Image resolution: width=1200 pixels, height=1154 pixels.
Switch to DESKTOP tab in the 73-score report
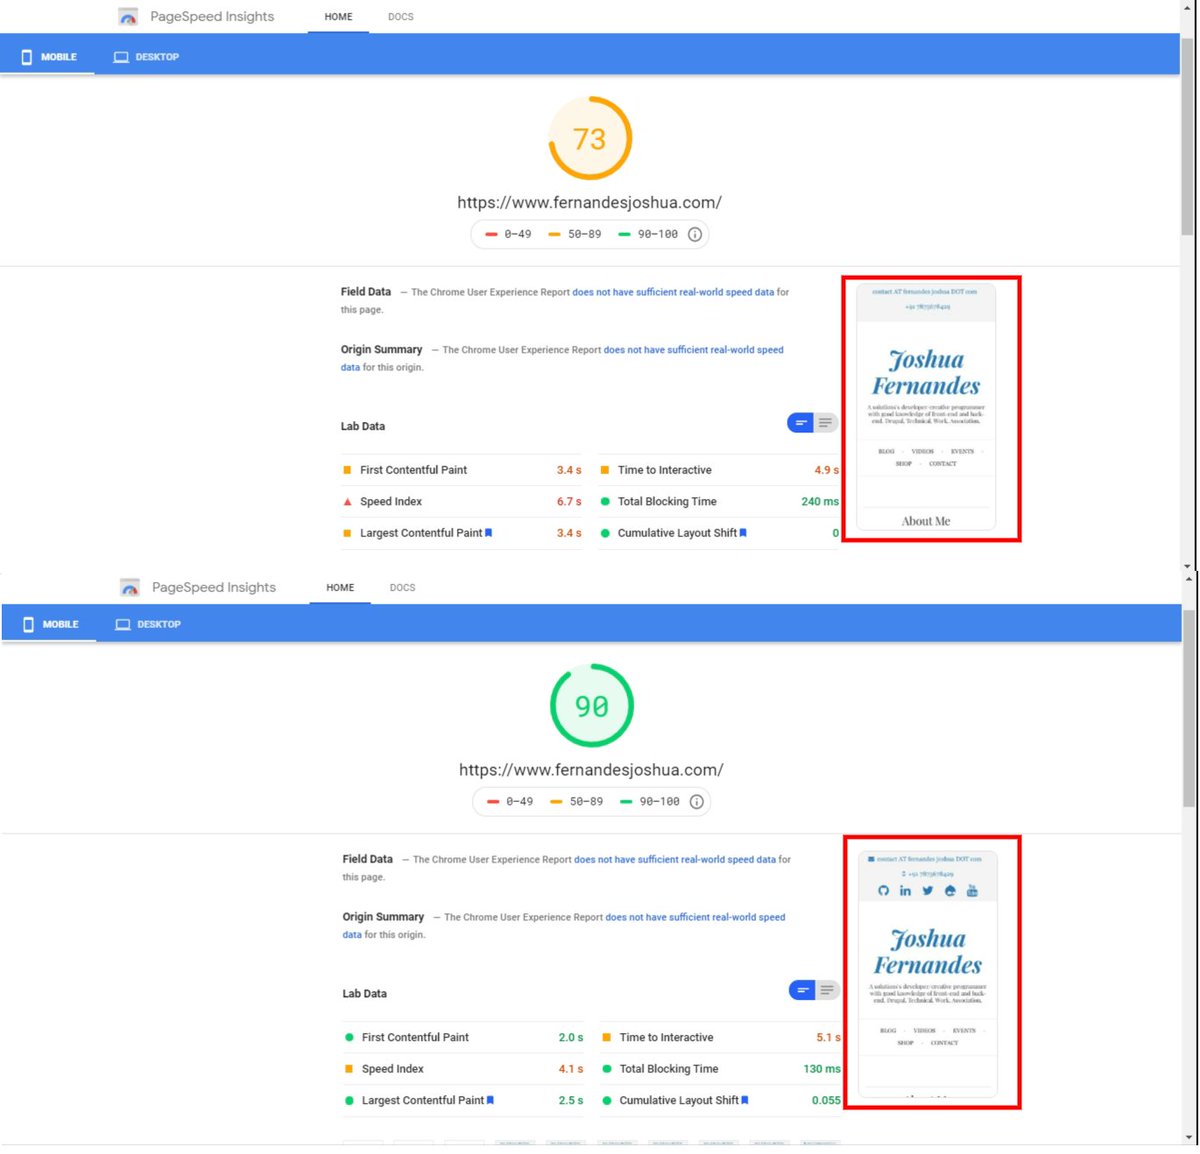pyautogui.click(x=146, y=57)
